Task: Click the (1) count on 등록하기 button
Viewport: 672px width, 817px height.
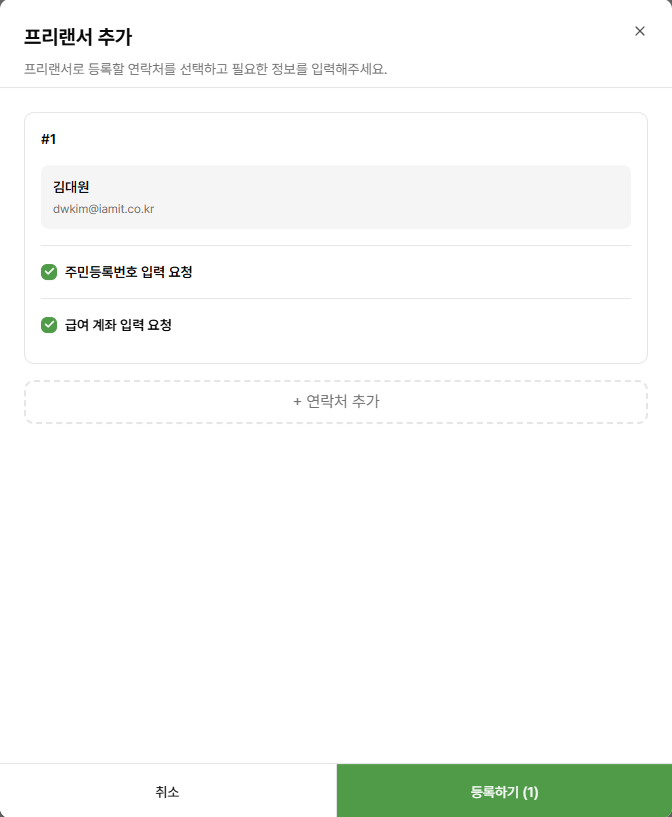Action: coord(530,792)
